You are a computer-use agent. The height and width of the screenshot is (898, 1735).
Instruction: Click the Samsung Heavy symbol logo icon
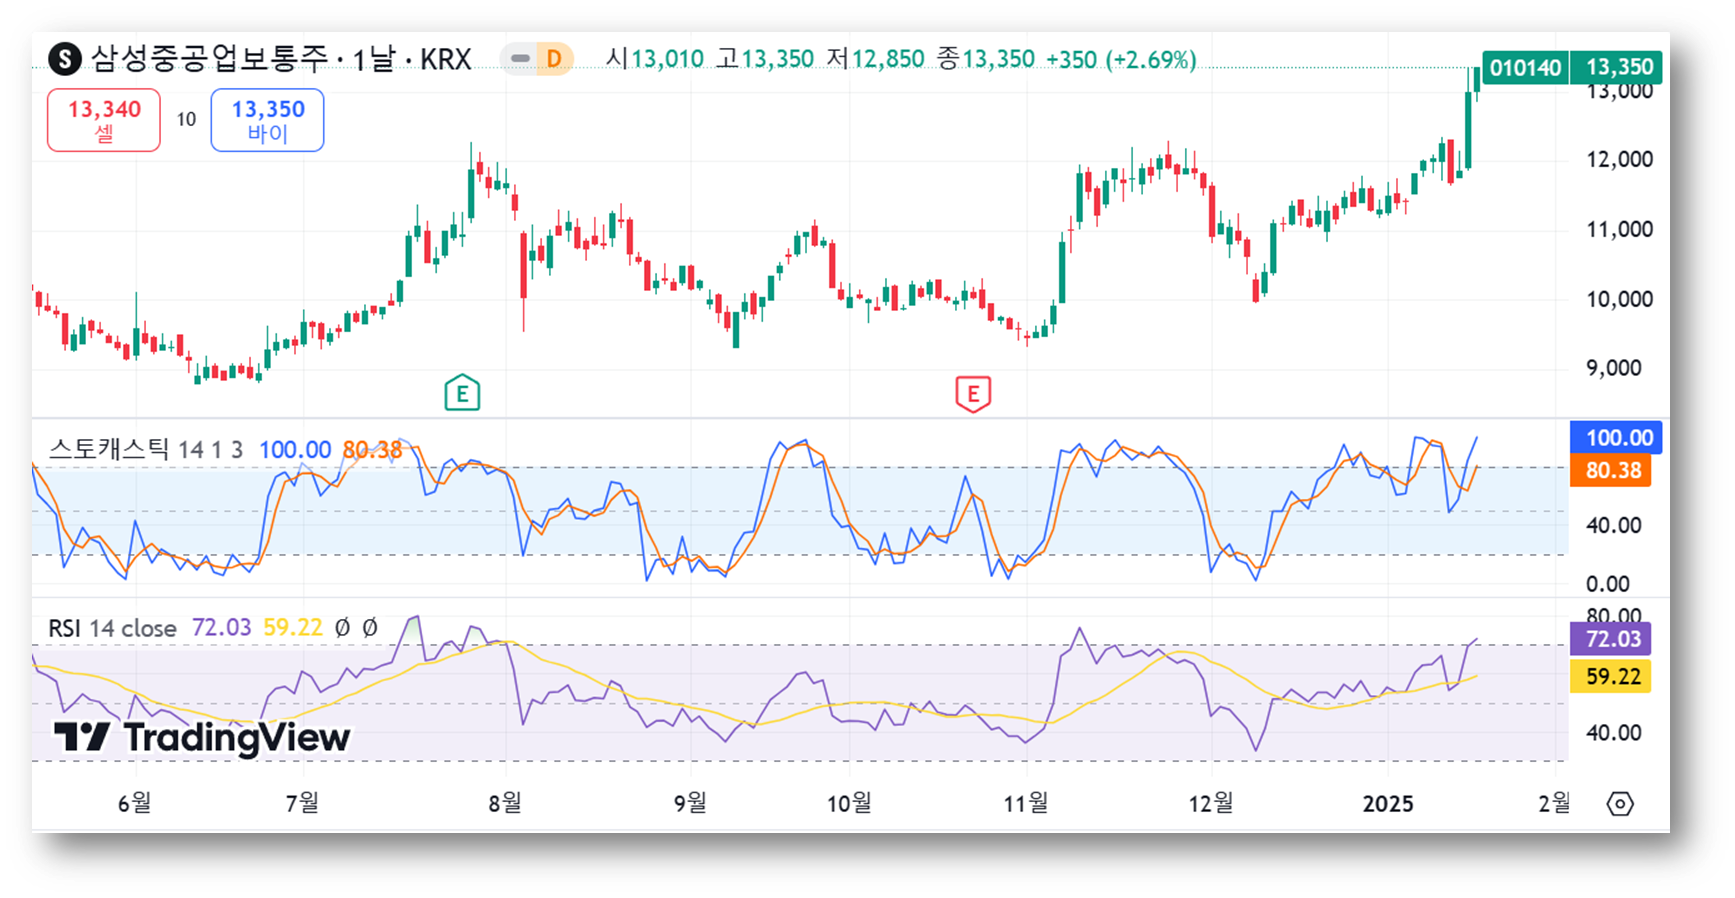pyautogui.click(x=65, y=59)
